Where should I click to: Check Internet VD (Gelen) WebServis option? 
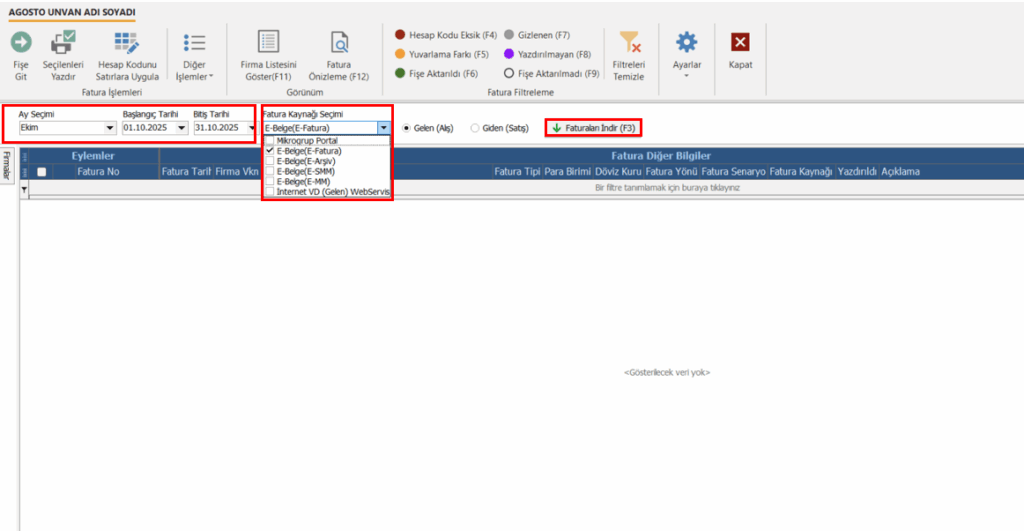(270, 192)
